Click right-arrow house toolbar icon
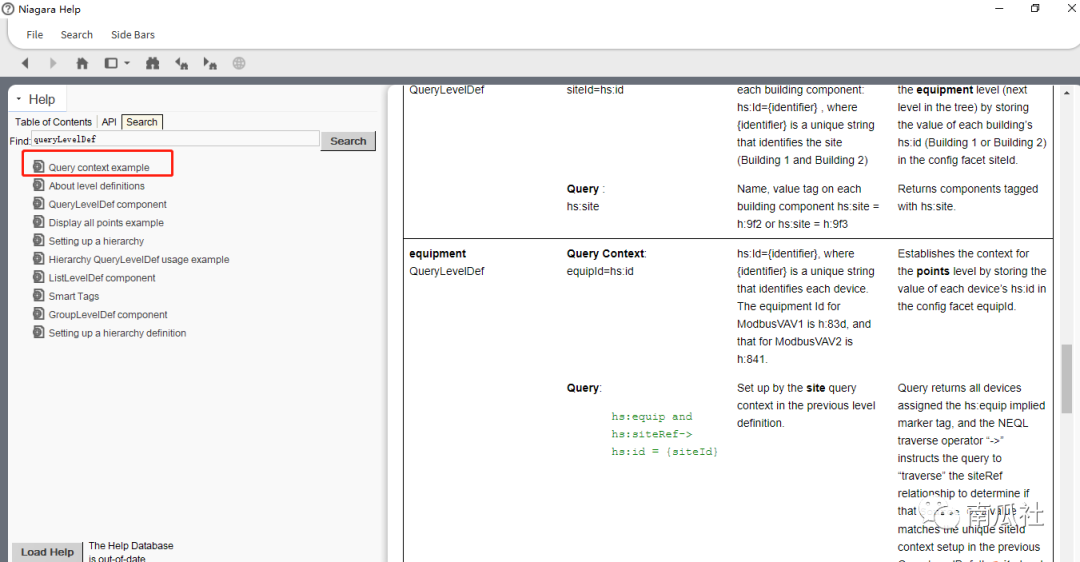 210,63
